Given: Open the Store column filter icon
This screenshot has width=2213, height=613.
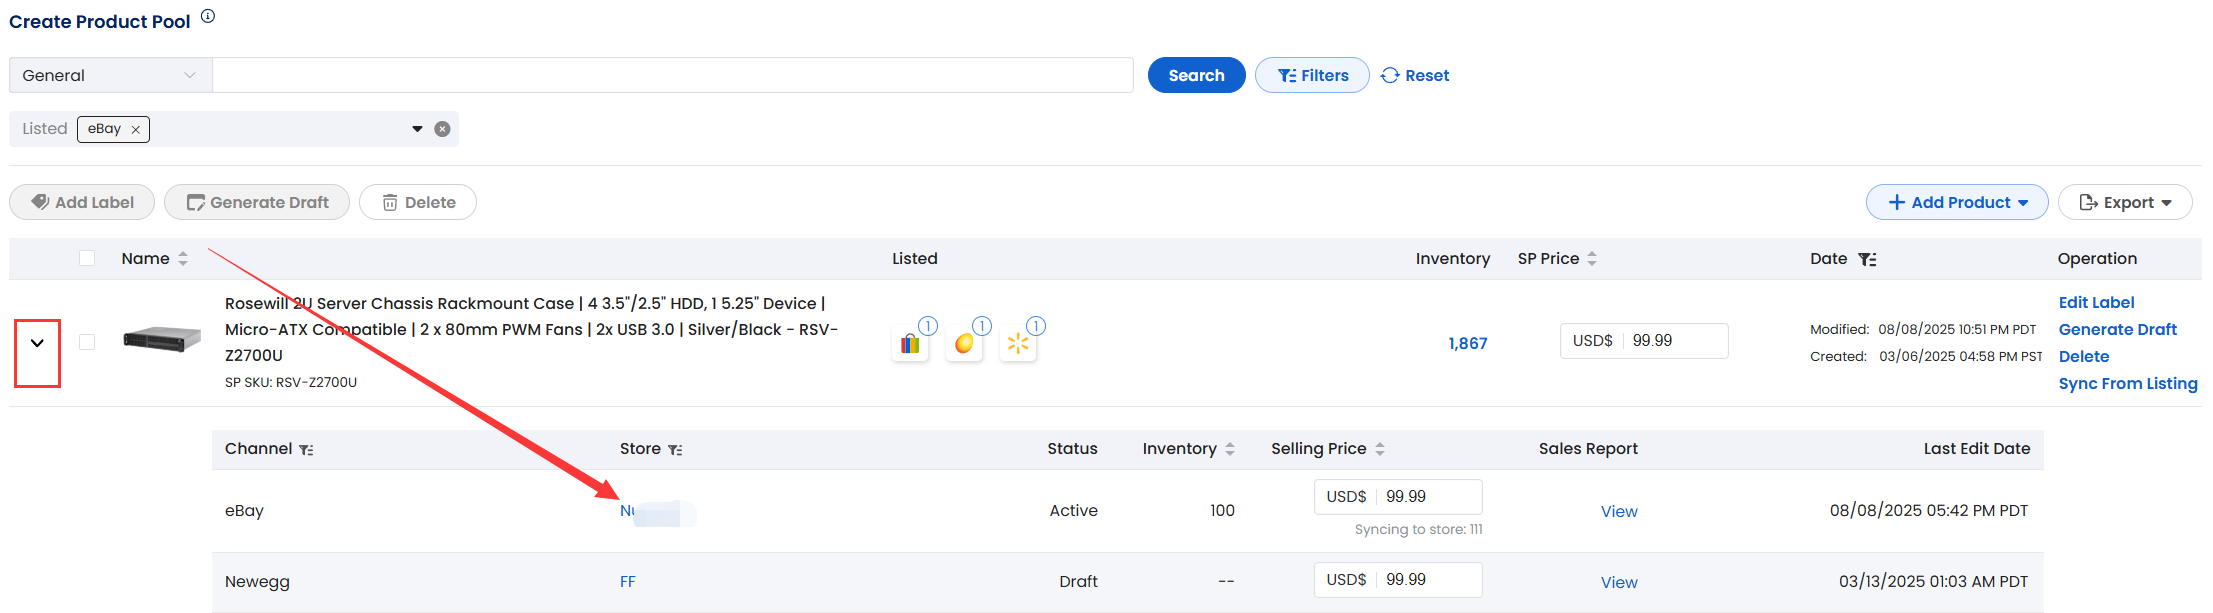Looking at the screenshot, I should click(675, 450).
